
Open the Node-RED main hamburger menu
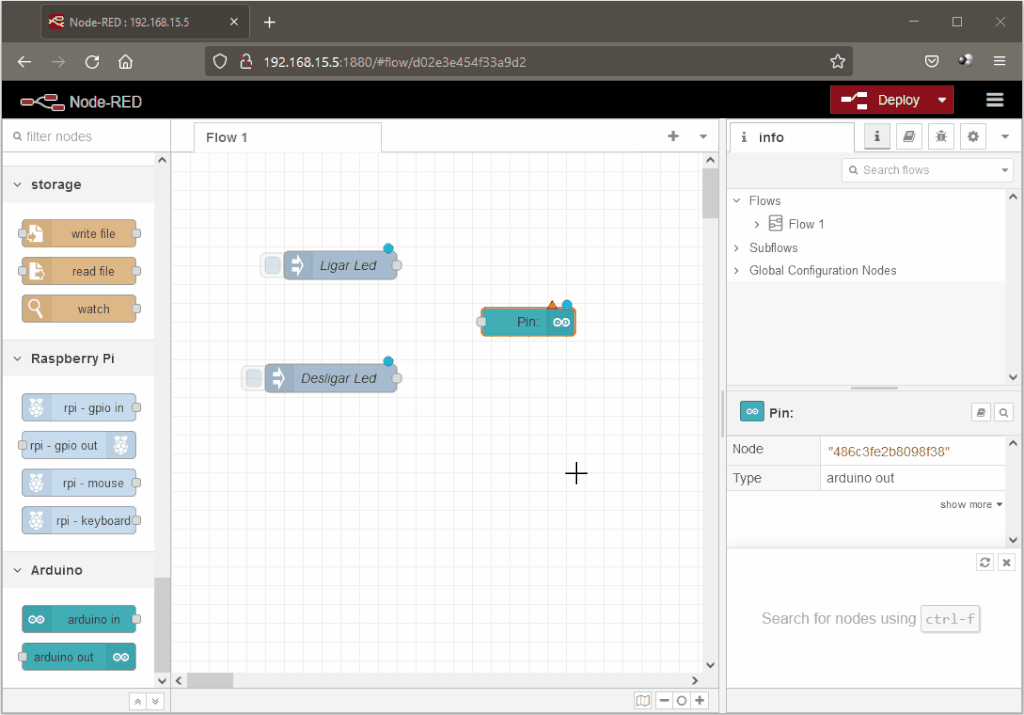995,100
